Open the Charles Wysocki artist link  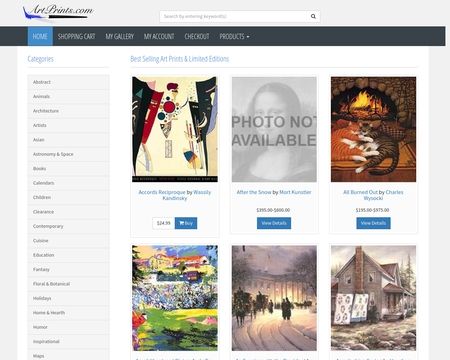pos(383,195)
